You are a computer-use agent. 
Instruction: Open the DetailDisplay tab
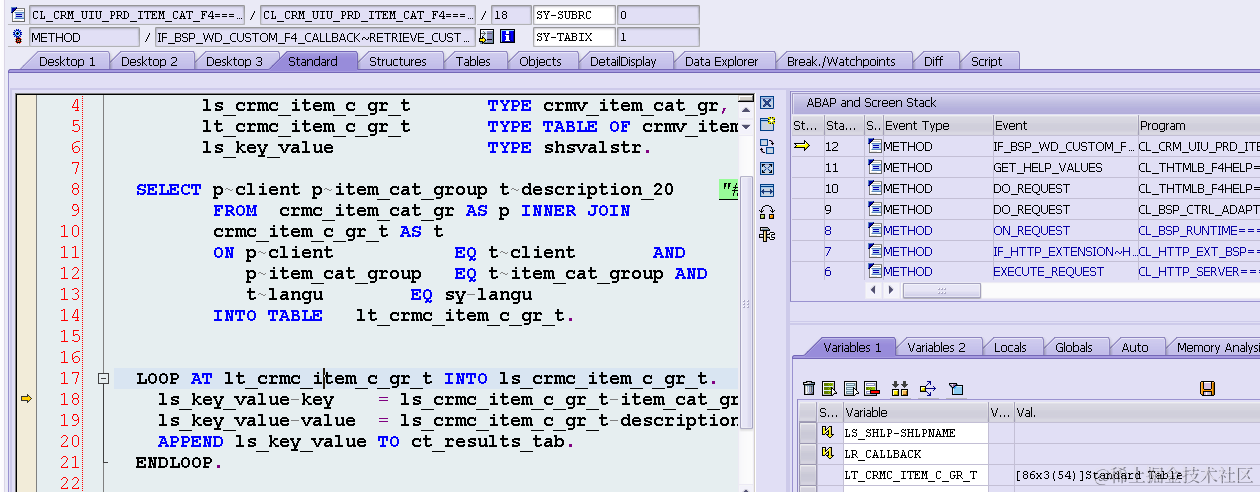pos(623,61)
